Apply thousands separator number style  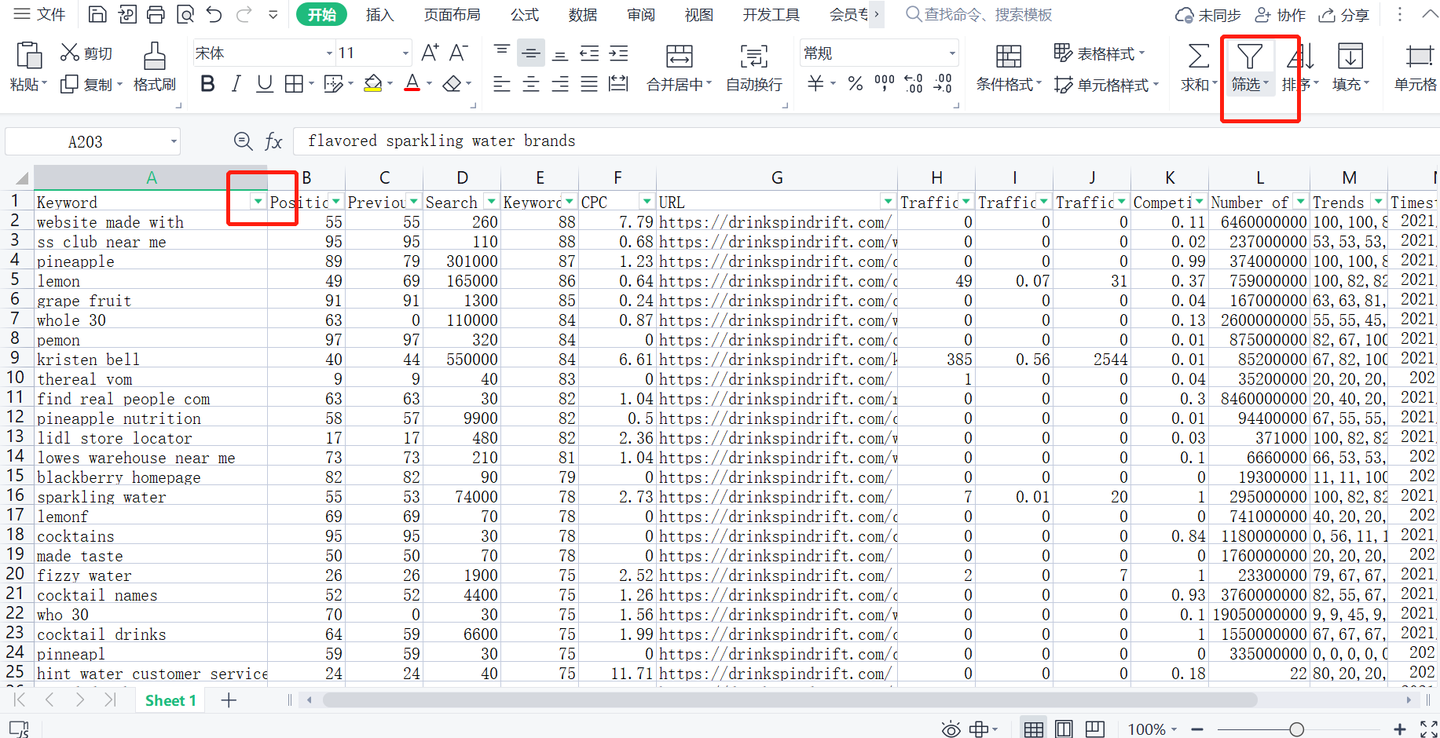pos(884,84)
